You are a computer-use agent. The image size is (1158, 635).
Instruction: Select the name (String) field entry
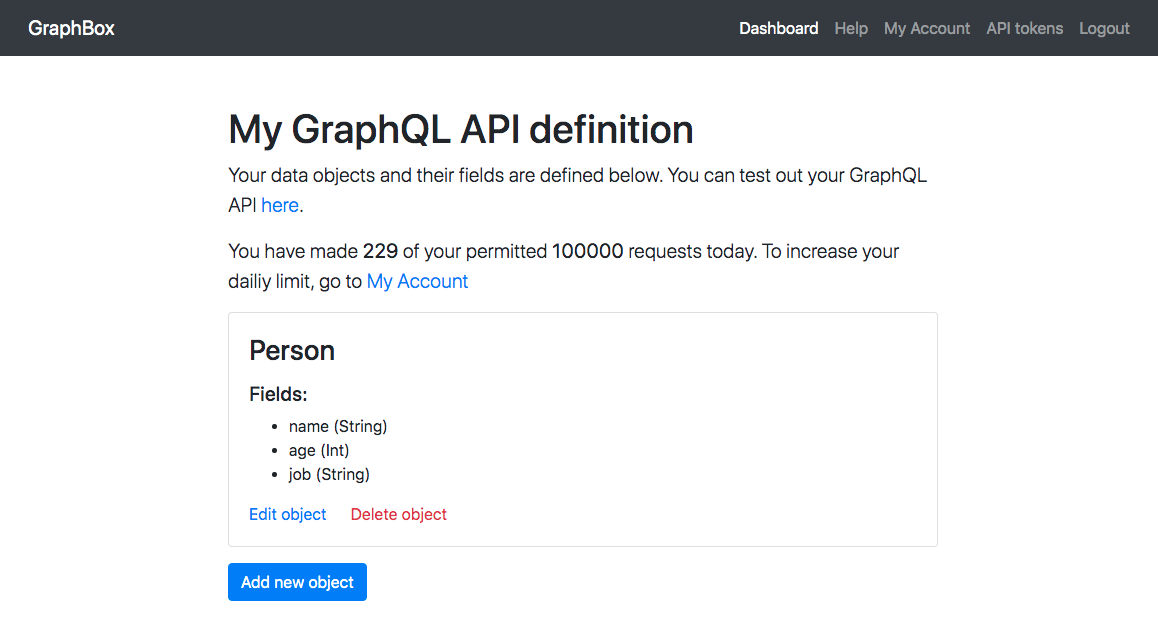point(337,426)
